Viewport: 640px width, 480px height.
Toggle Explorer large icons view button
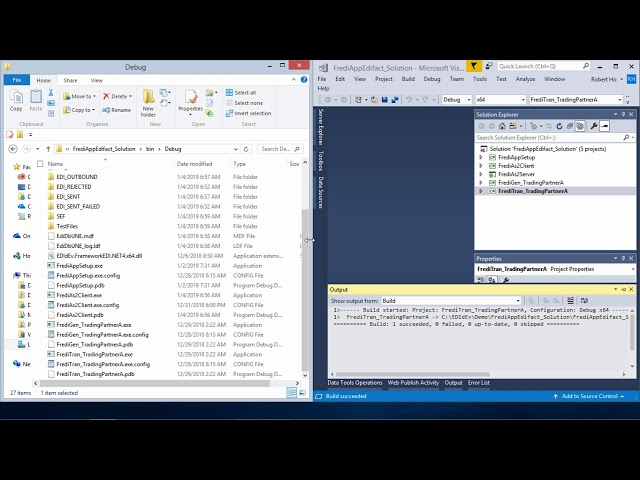click(302, 393)
